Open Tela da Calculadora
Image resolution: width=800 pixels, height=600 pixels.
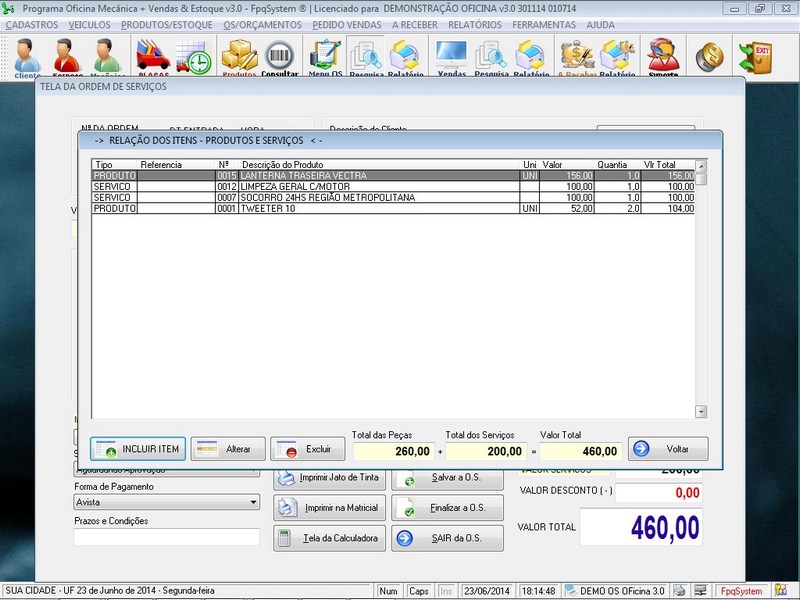point(330,538)
